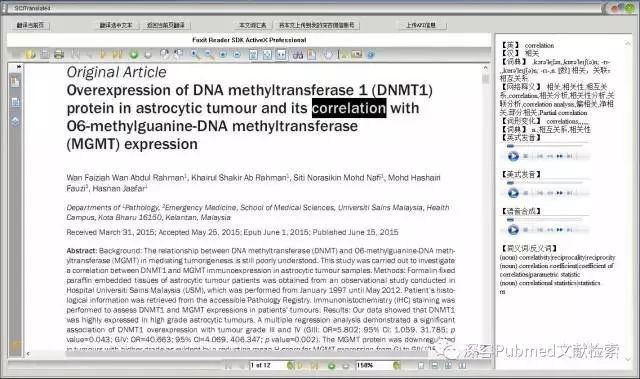
Task: Open the page number dropdown
Action: point(290,365)
